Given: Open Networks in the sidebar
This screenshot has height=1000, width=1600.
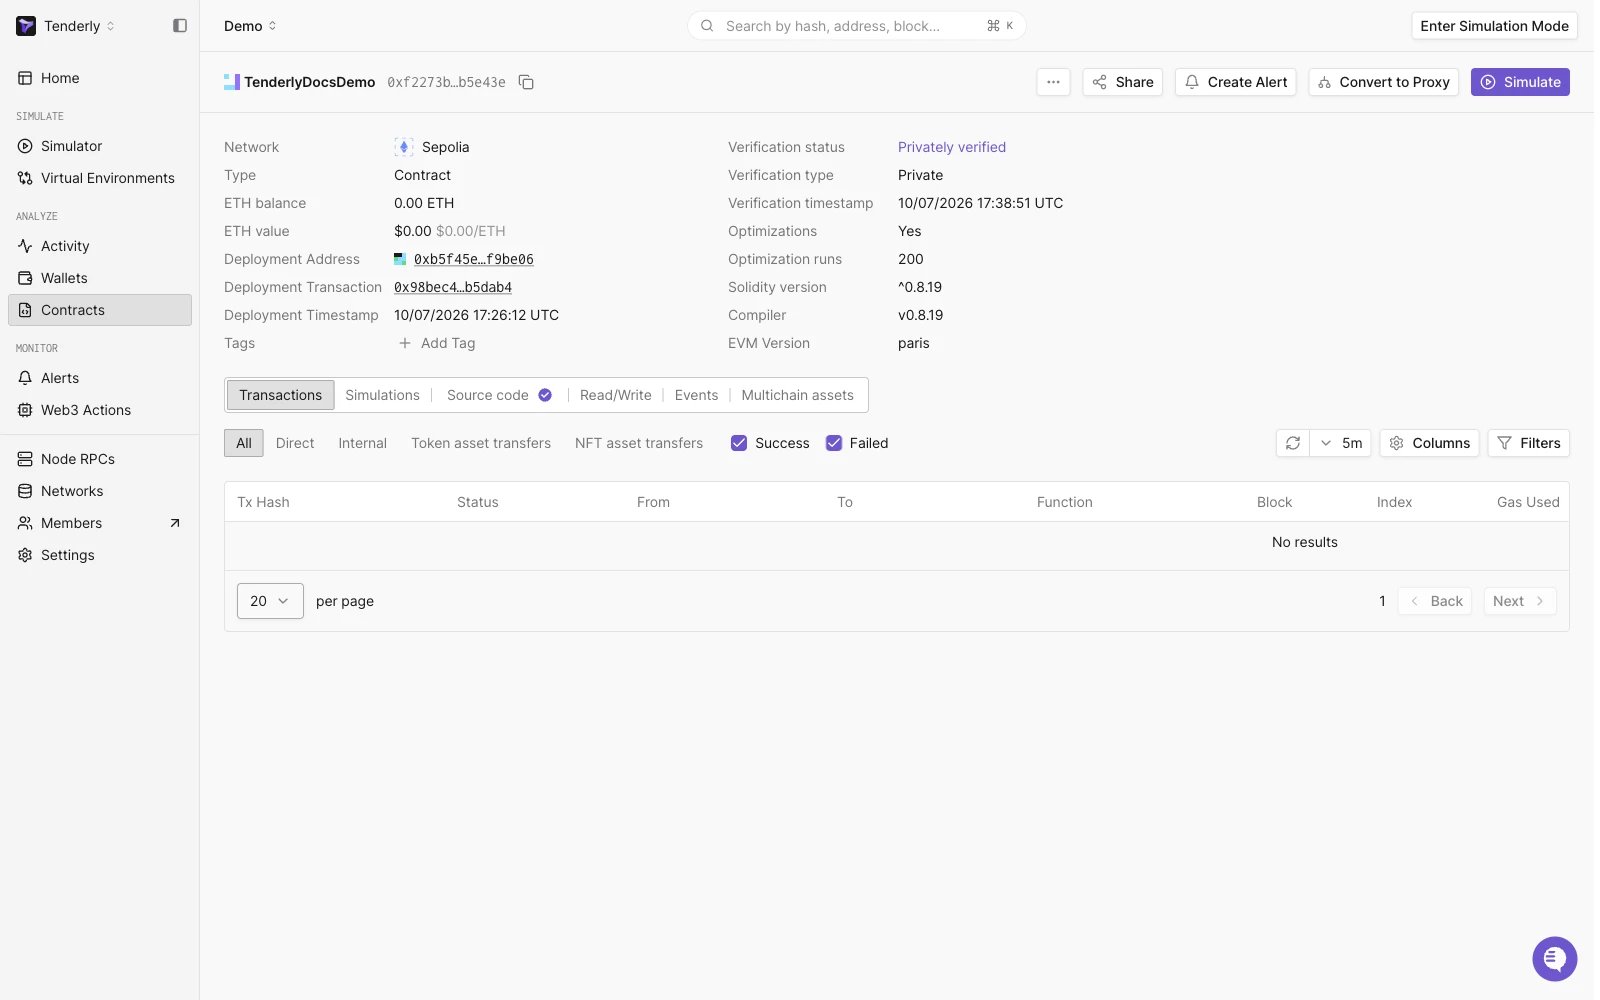Looking at the screenshot, I should coord(100,491).
